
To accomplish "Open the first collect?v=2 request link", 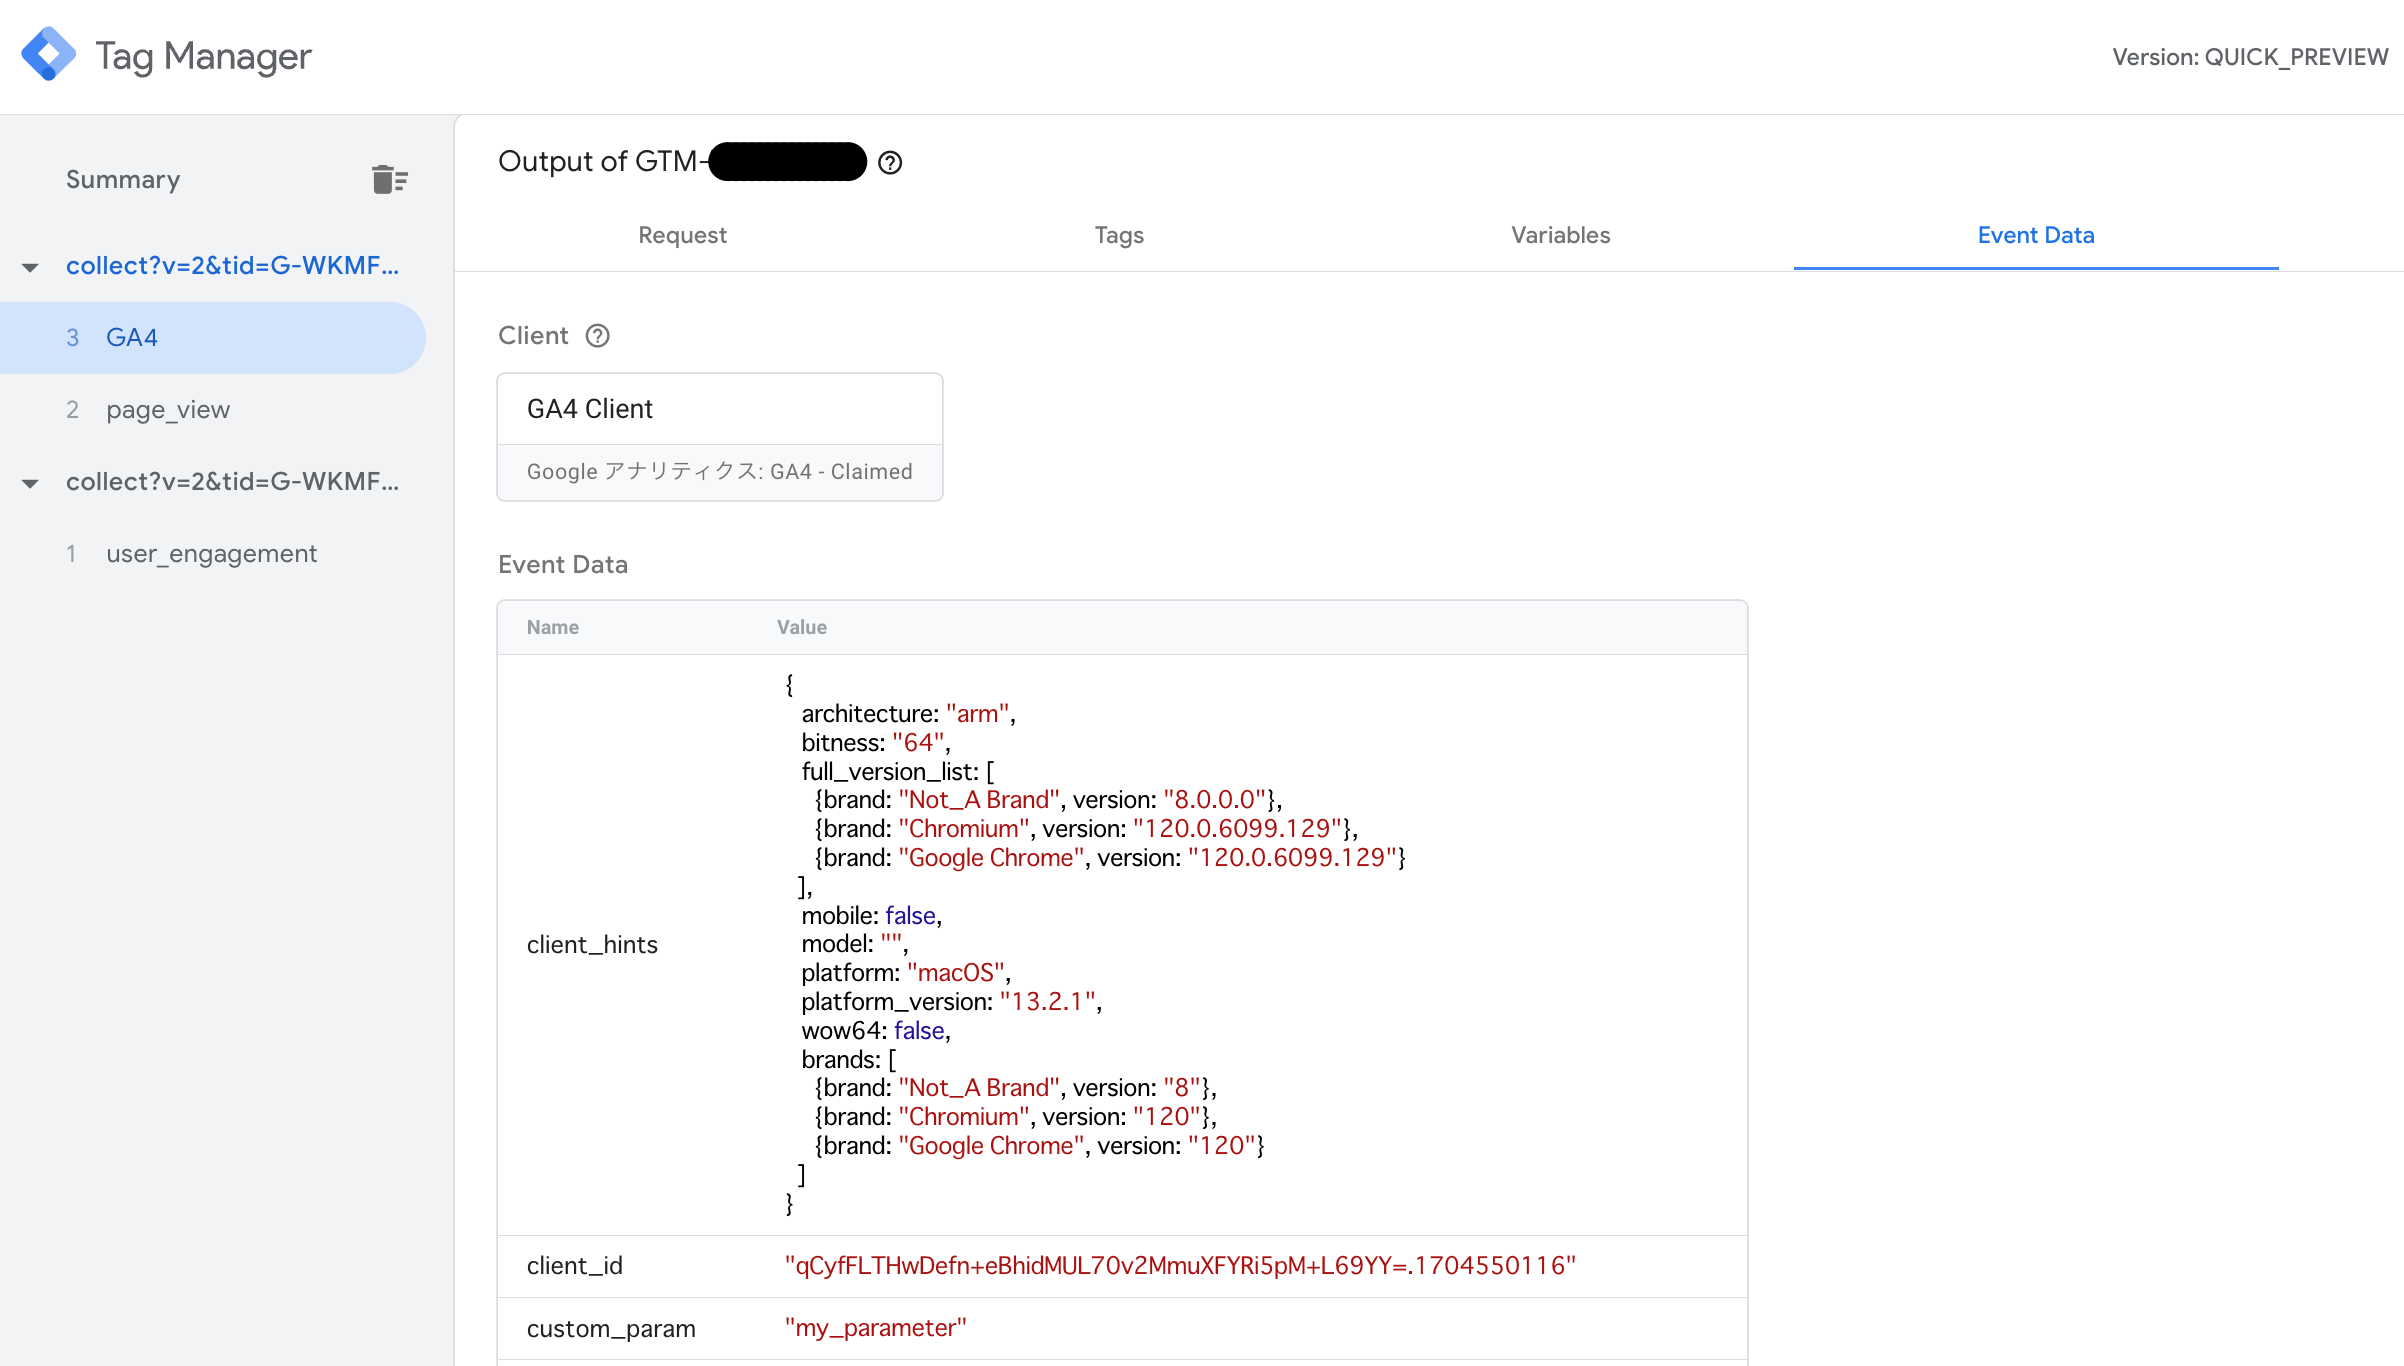I will 232,266.
